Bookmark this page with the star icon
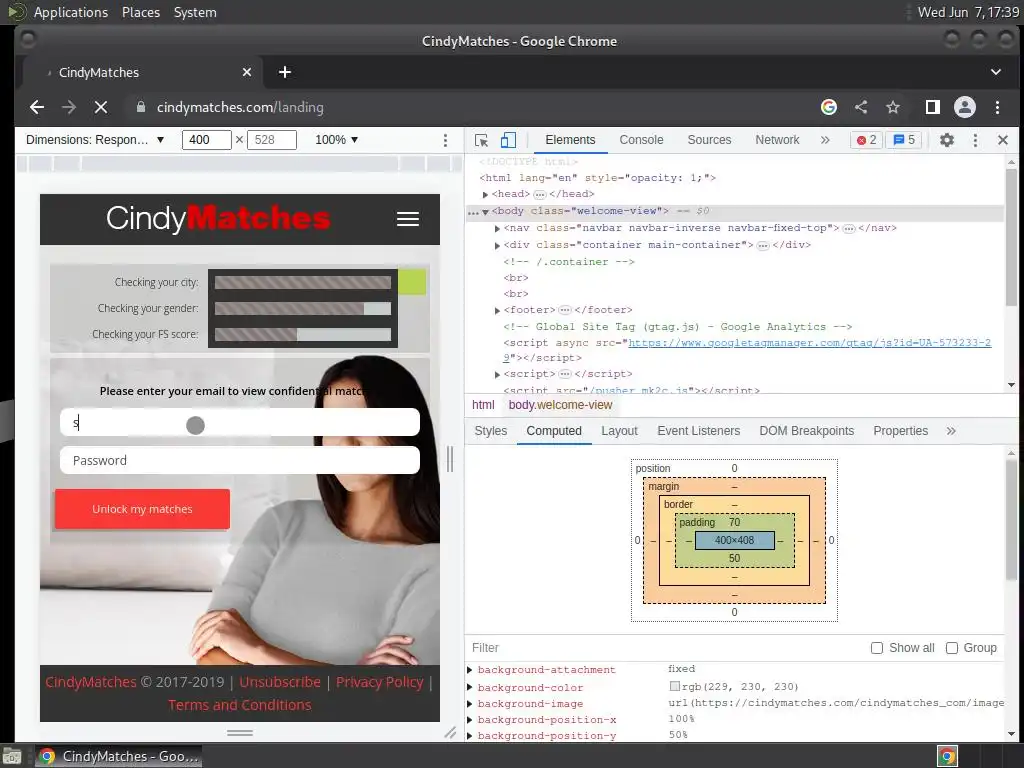The image size is (1024, 768). (x=893, y=107)
